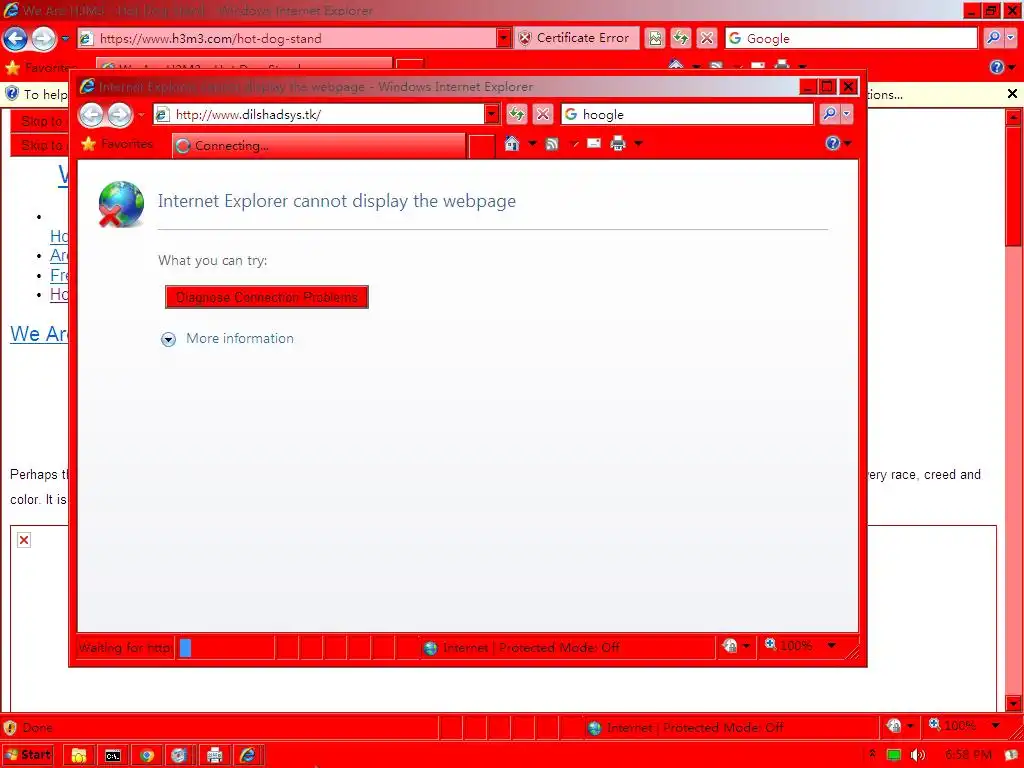Click scroll down arrow on background scrollbar
Viewport: 1024px width, 768px height.
[1013, 704]
